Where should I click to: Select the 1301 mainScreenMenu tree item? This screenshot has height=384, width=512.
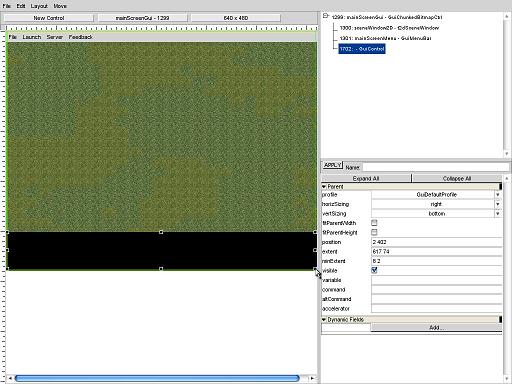tap(385, 38)
